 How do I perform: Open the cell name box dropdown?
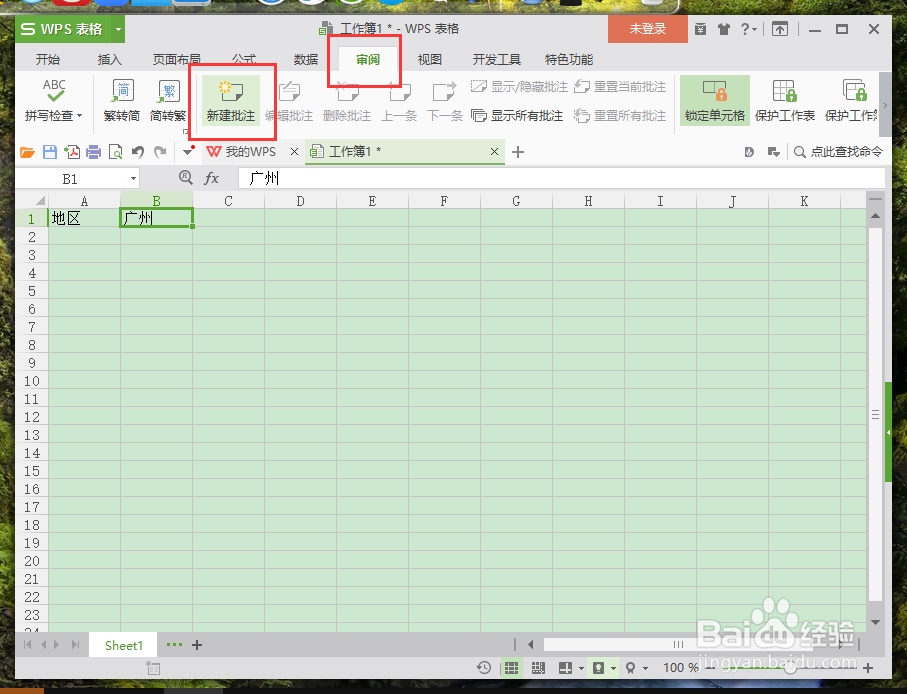pyautogui.click(x=133, y=178)
